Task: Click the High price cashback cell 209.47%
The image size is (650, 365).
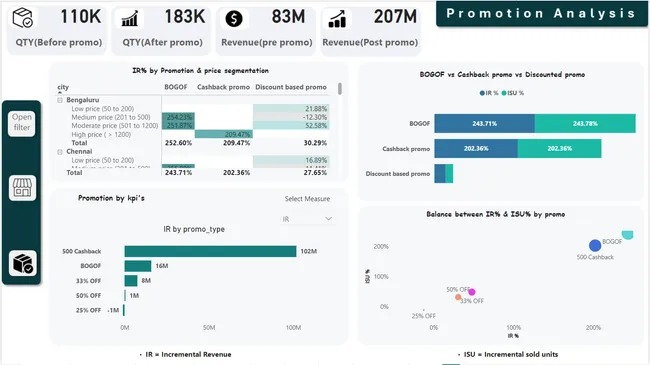Action: tap(224, 134)
